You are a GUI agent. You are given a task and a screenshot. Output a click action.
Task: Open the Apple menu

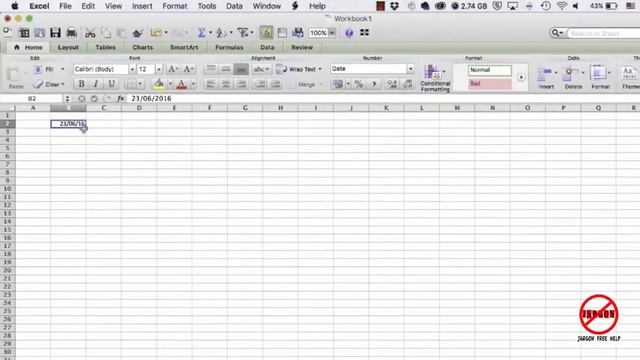(x=15, y=6)
